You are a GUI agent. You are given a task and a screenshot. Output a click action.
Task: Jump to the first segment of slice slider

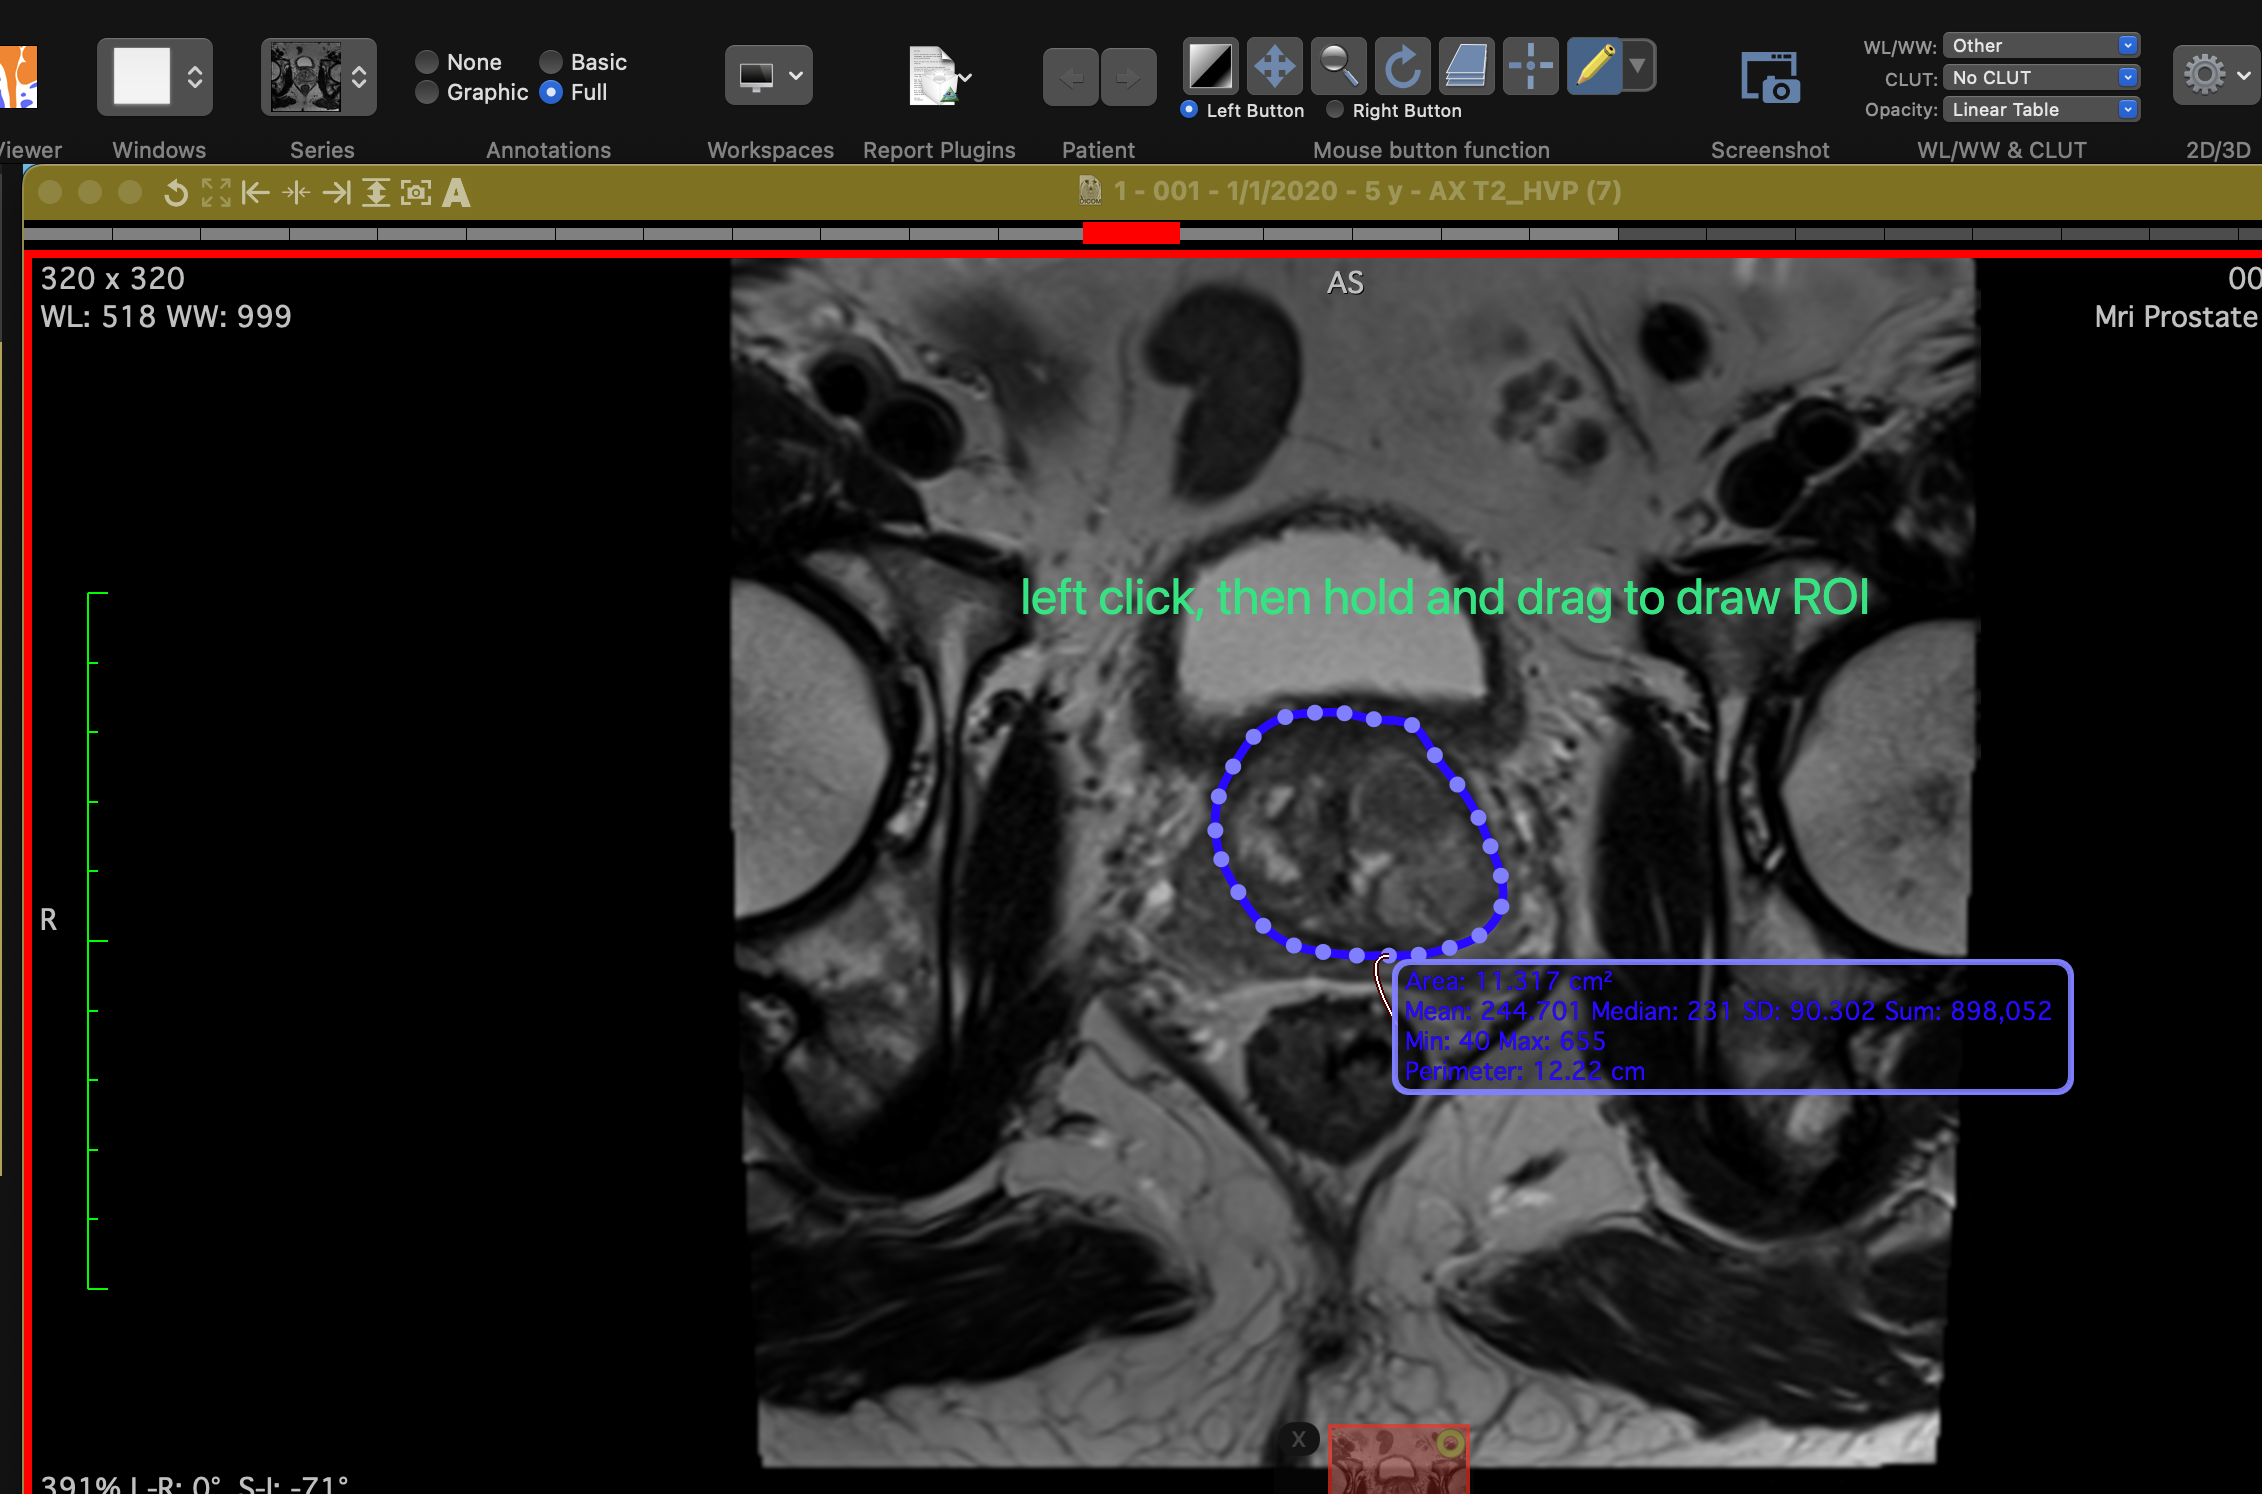point(68,234)
